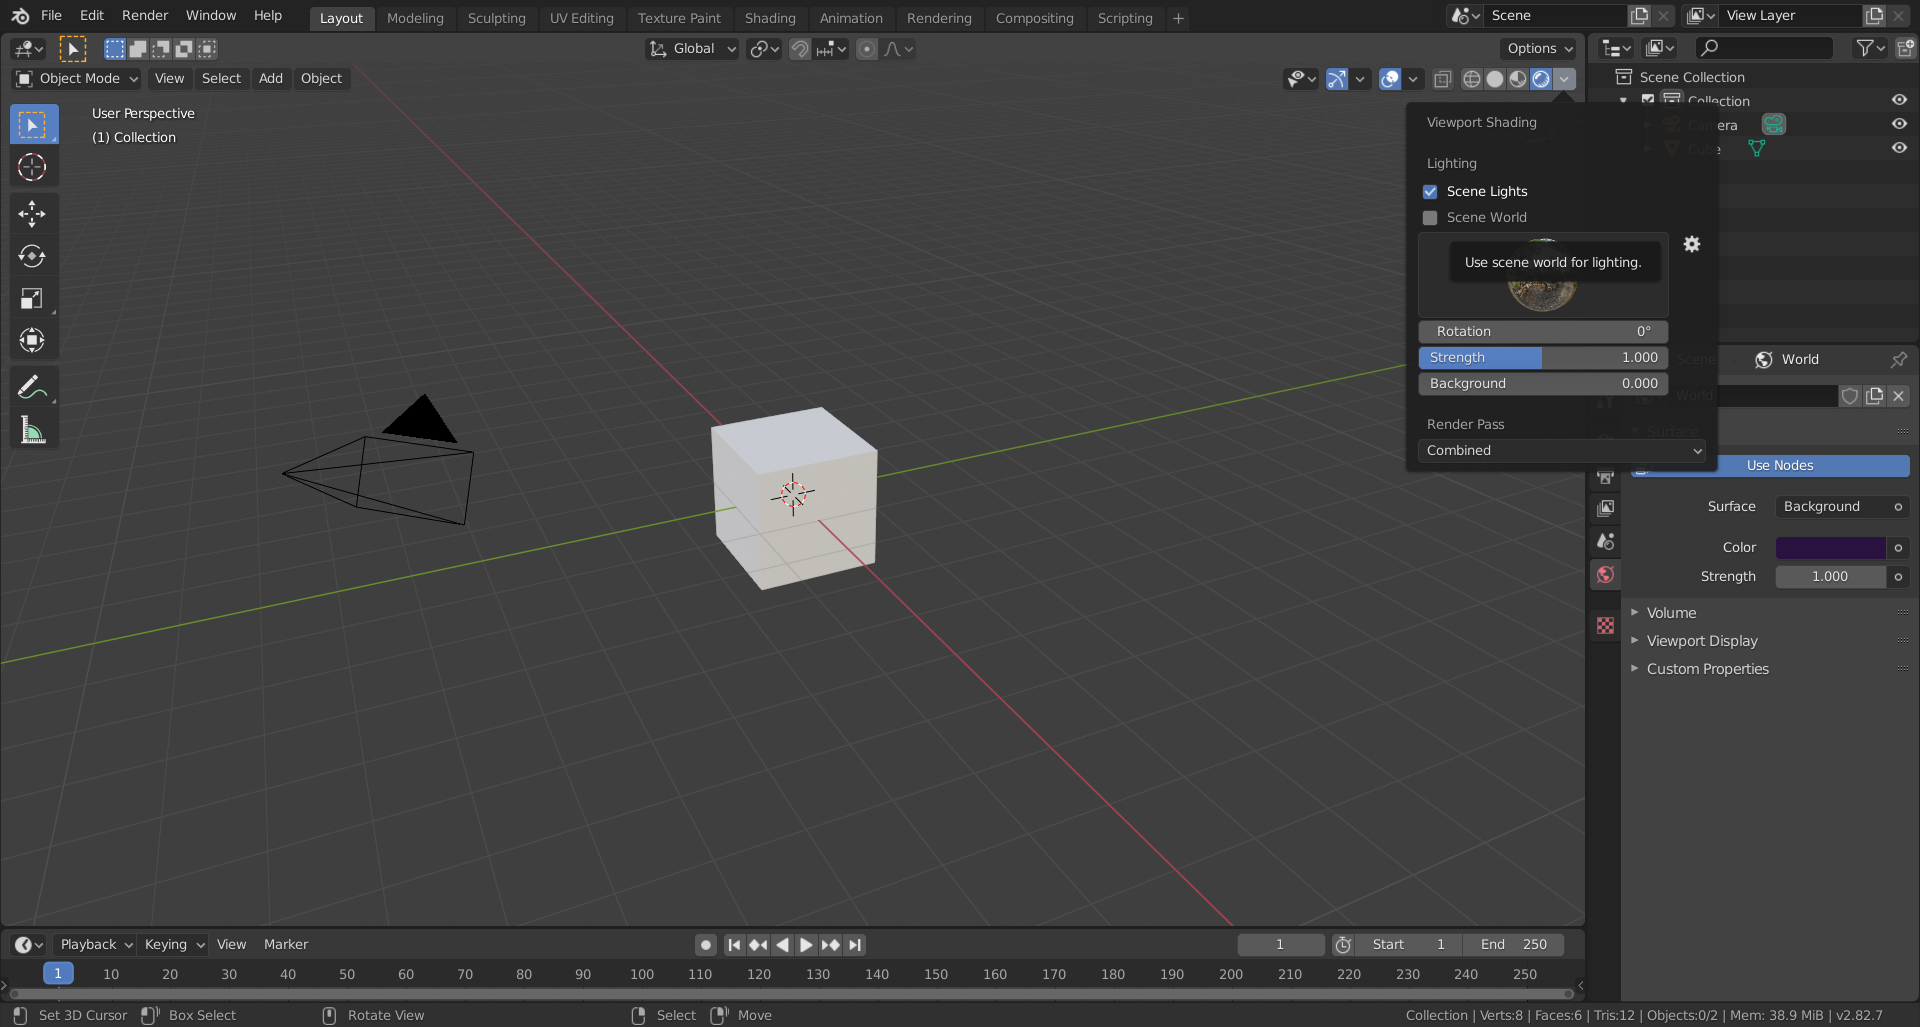
Task: Open the Playback popover in timeline
Action: 95,945
